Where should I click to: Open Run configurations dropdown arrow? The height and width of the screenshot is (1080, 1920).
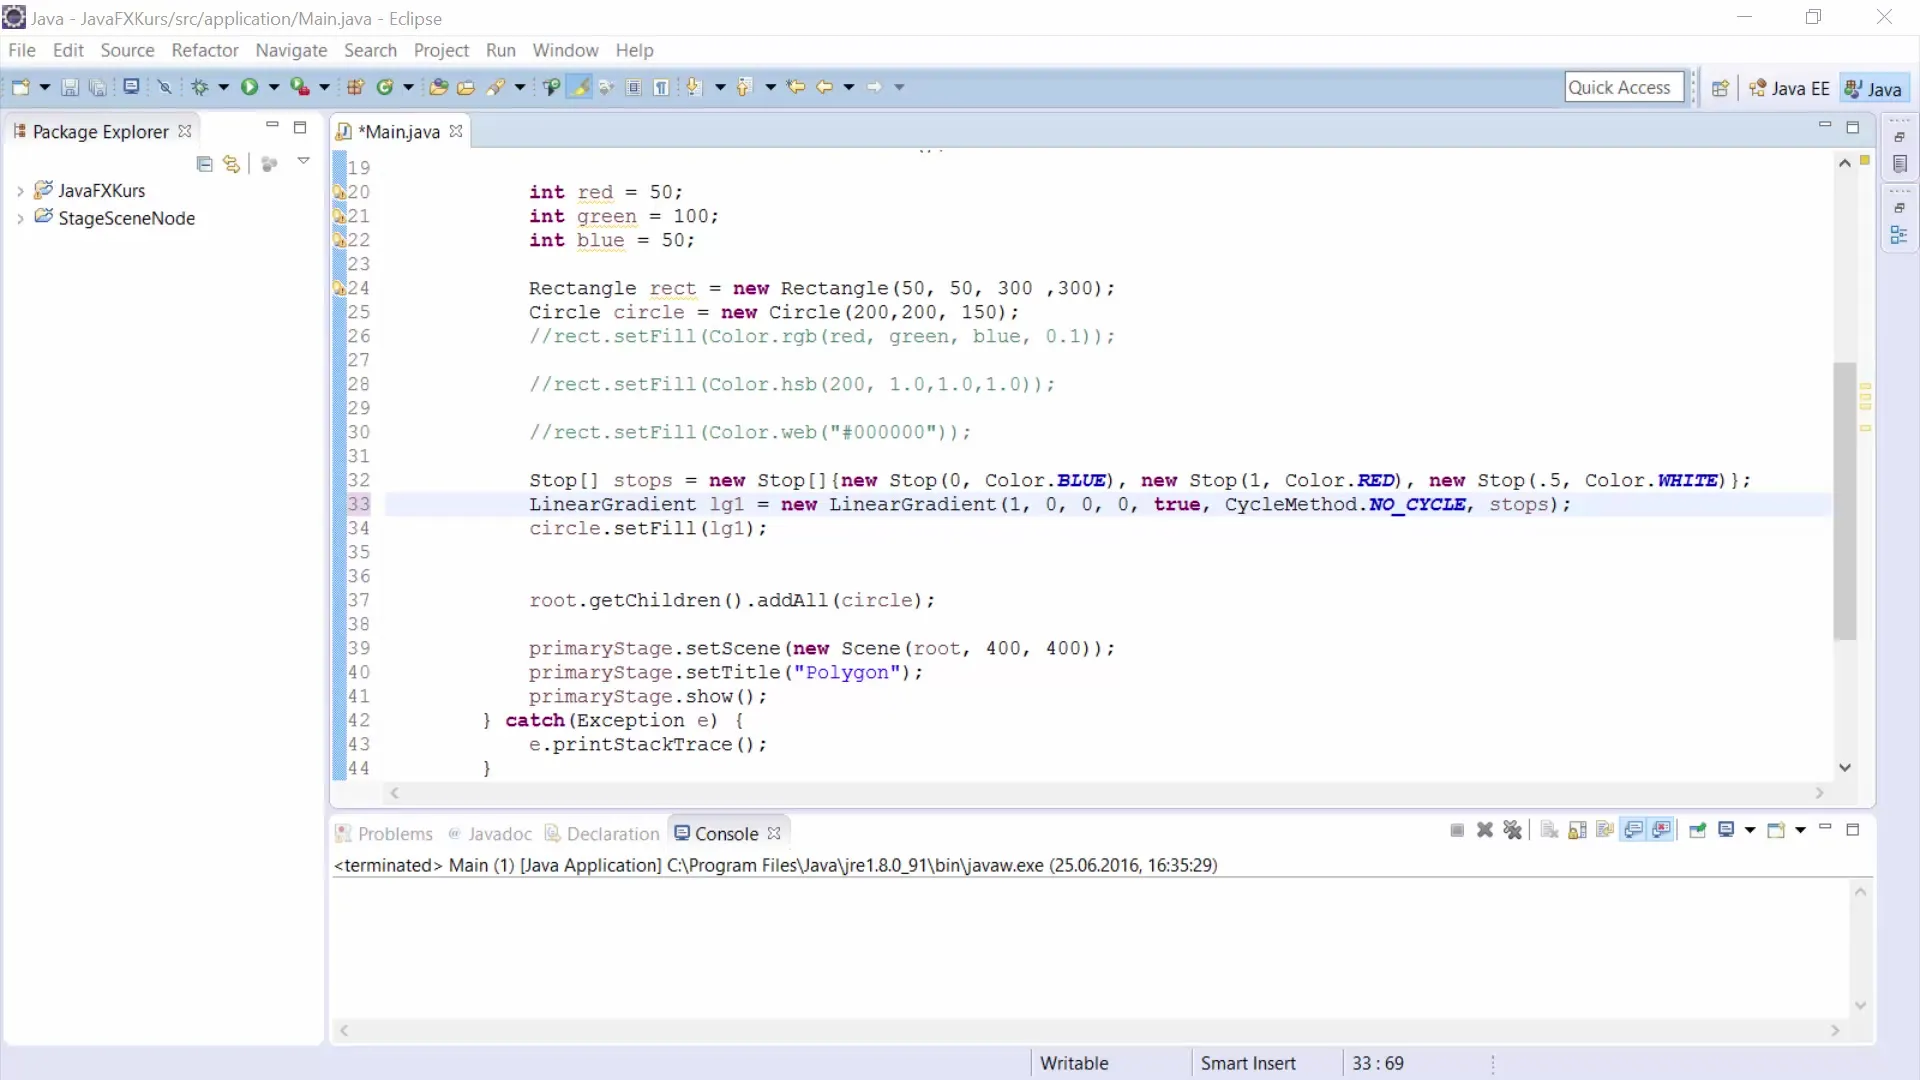pos(273,88)
